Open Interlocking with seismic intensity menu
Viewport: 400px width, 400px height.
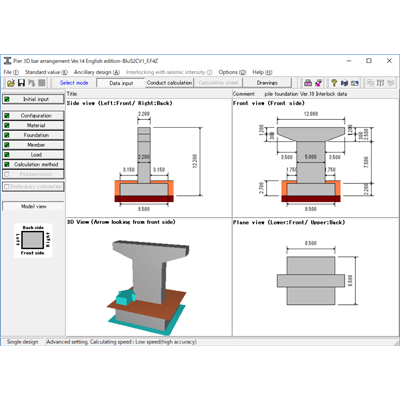click(169, 72)
